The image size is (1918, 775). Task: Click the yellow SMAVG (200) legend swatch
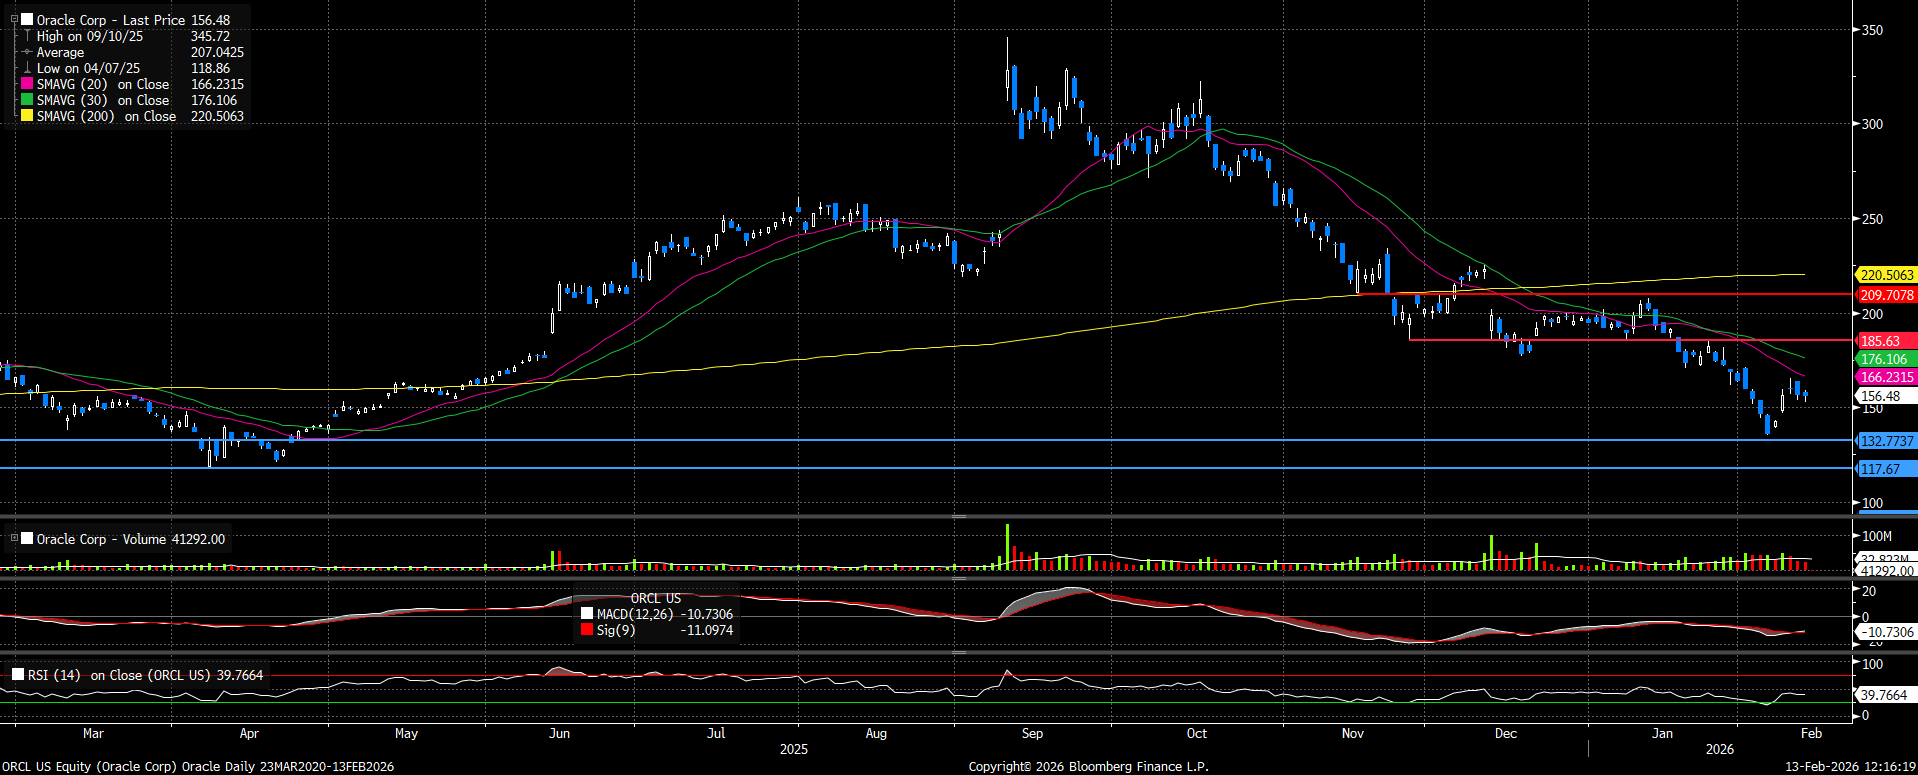click(27, 117)
